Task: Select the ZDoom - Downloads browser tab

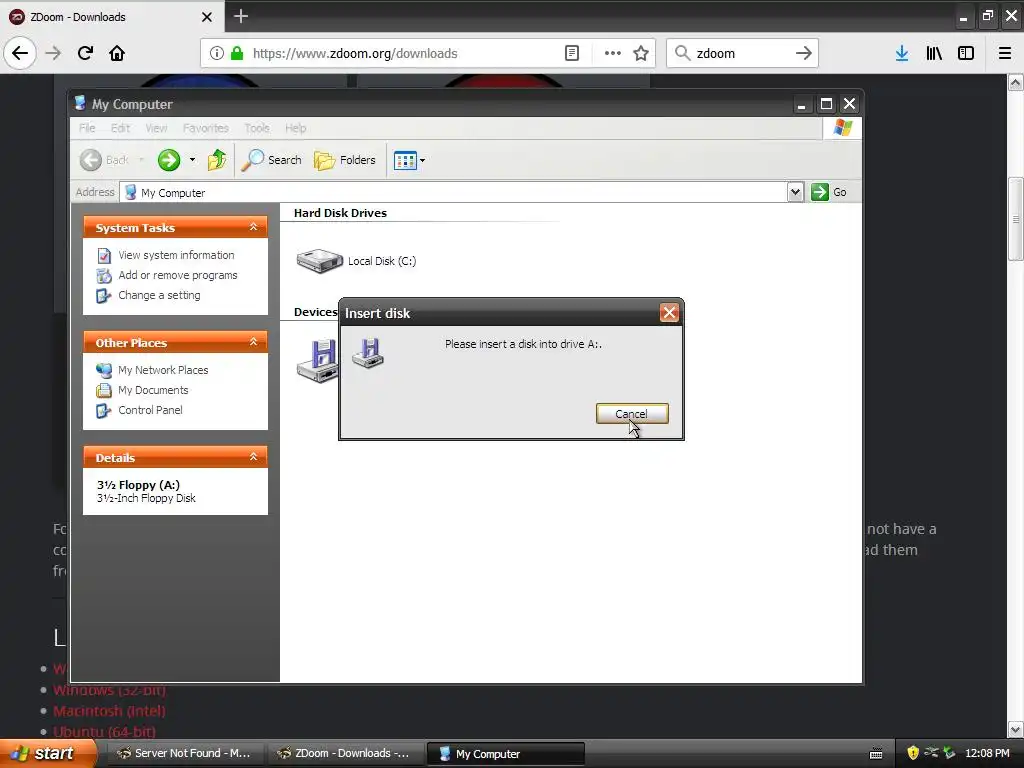Action: tap(112, 17)
